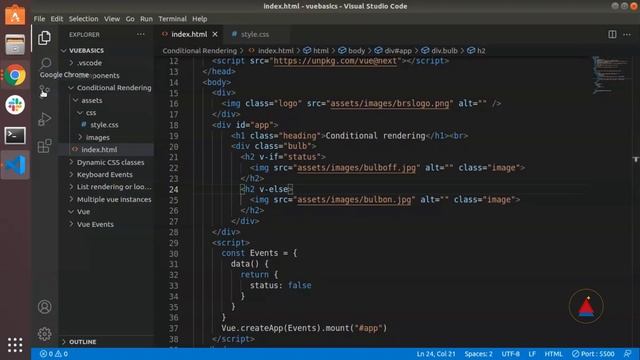The height and width of the screenshot is (360, 640).
Task: Change end of line sequence LF
Action: click(x=532, y=354)
